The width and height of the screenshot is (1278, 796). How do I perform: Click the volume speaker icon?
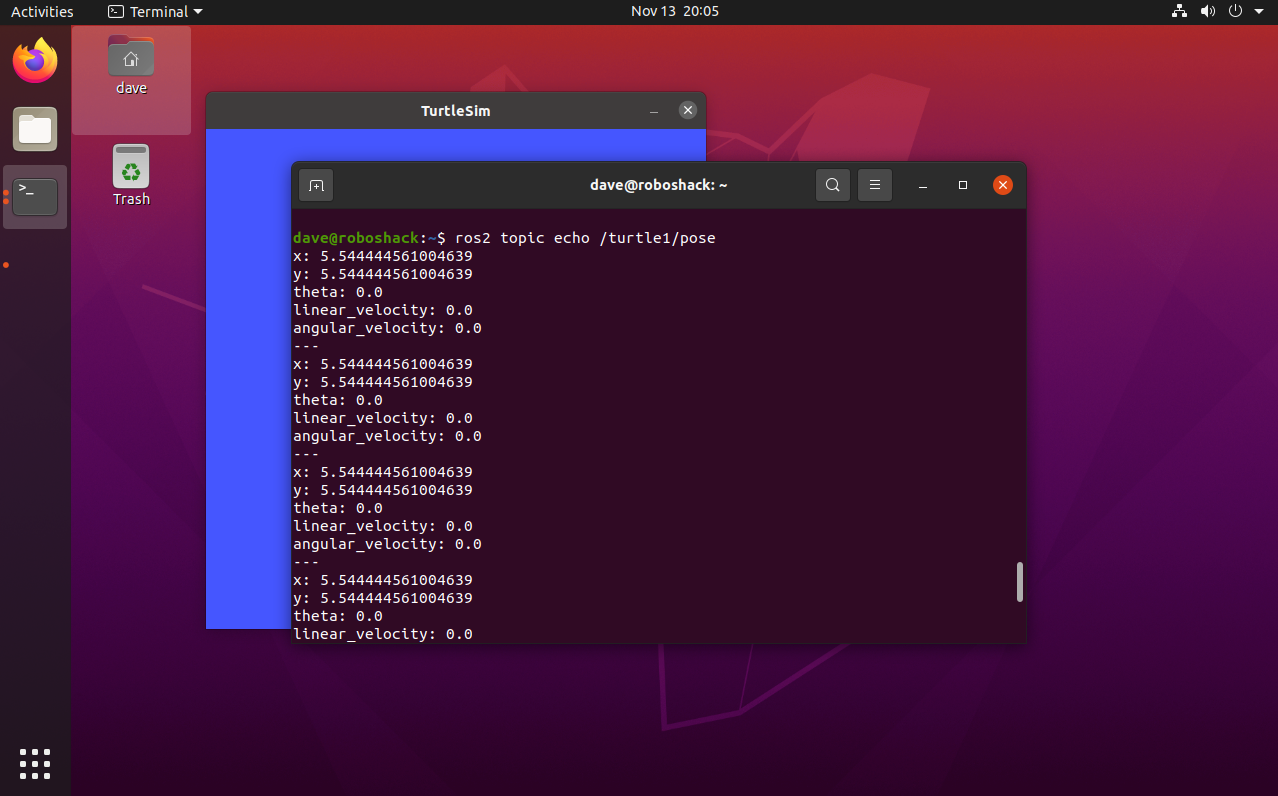click(1207, 11)
